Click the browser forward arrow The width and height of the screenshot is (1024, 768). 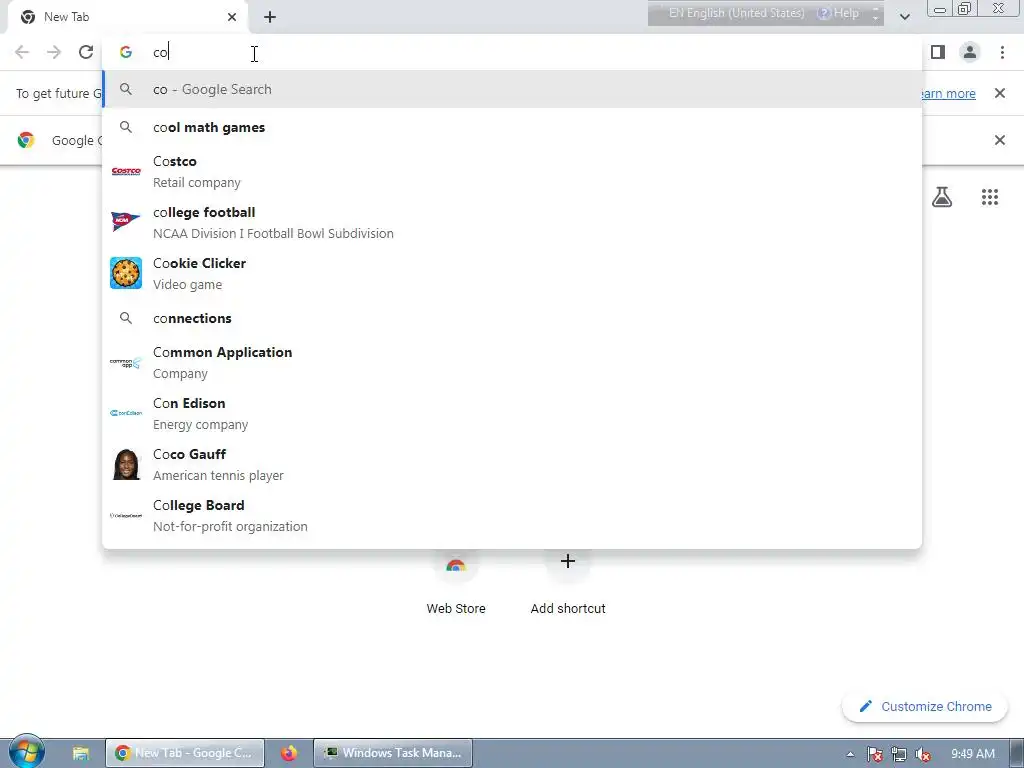[54, 52]
